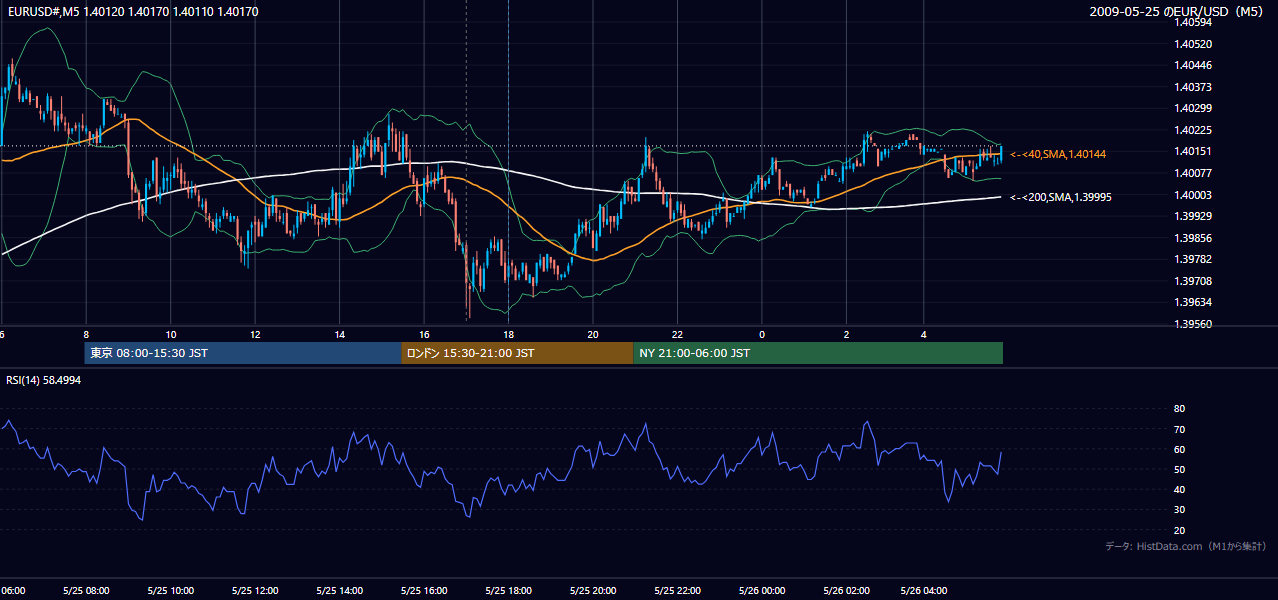
Task: Click bottom time label 5/25 14:00
Action: point(338,590)
